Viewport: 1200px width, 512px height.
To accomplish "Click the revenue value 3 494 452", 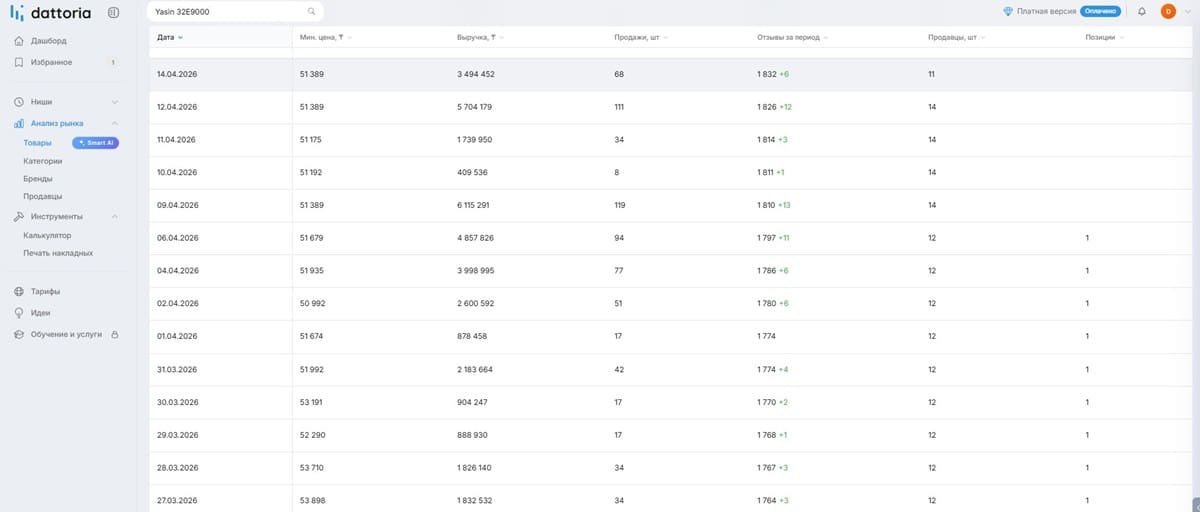I will (x=475, y=74).
